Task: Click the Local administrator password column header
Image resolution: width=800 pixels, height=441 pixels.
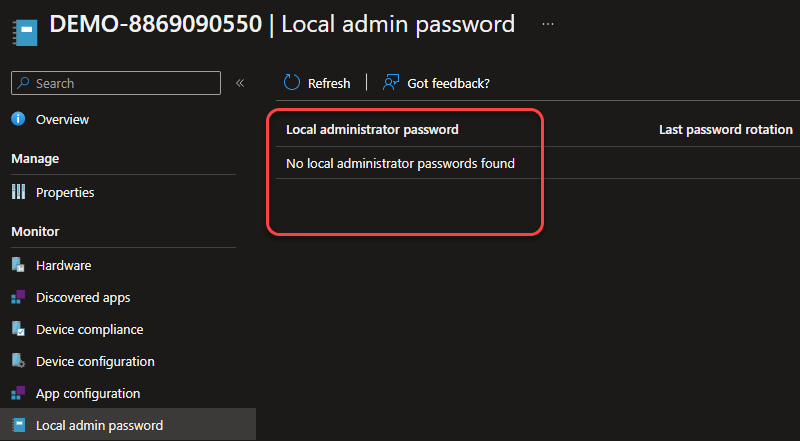Action: (x=372, y=129)
